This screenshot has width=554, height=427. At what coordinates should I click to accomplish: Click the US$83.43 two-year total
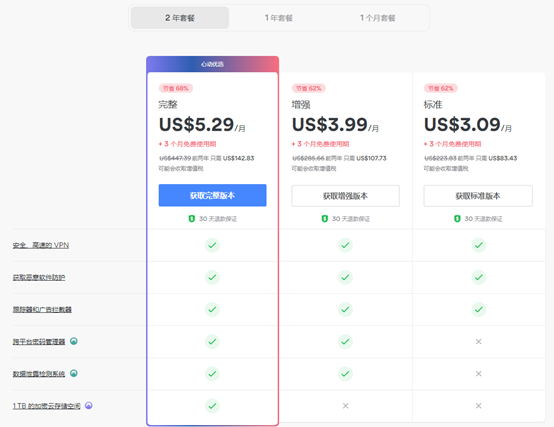coord(503,158)
